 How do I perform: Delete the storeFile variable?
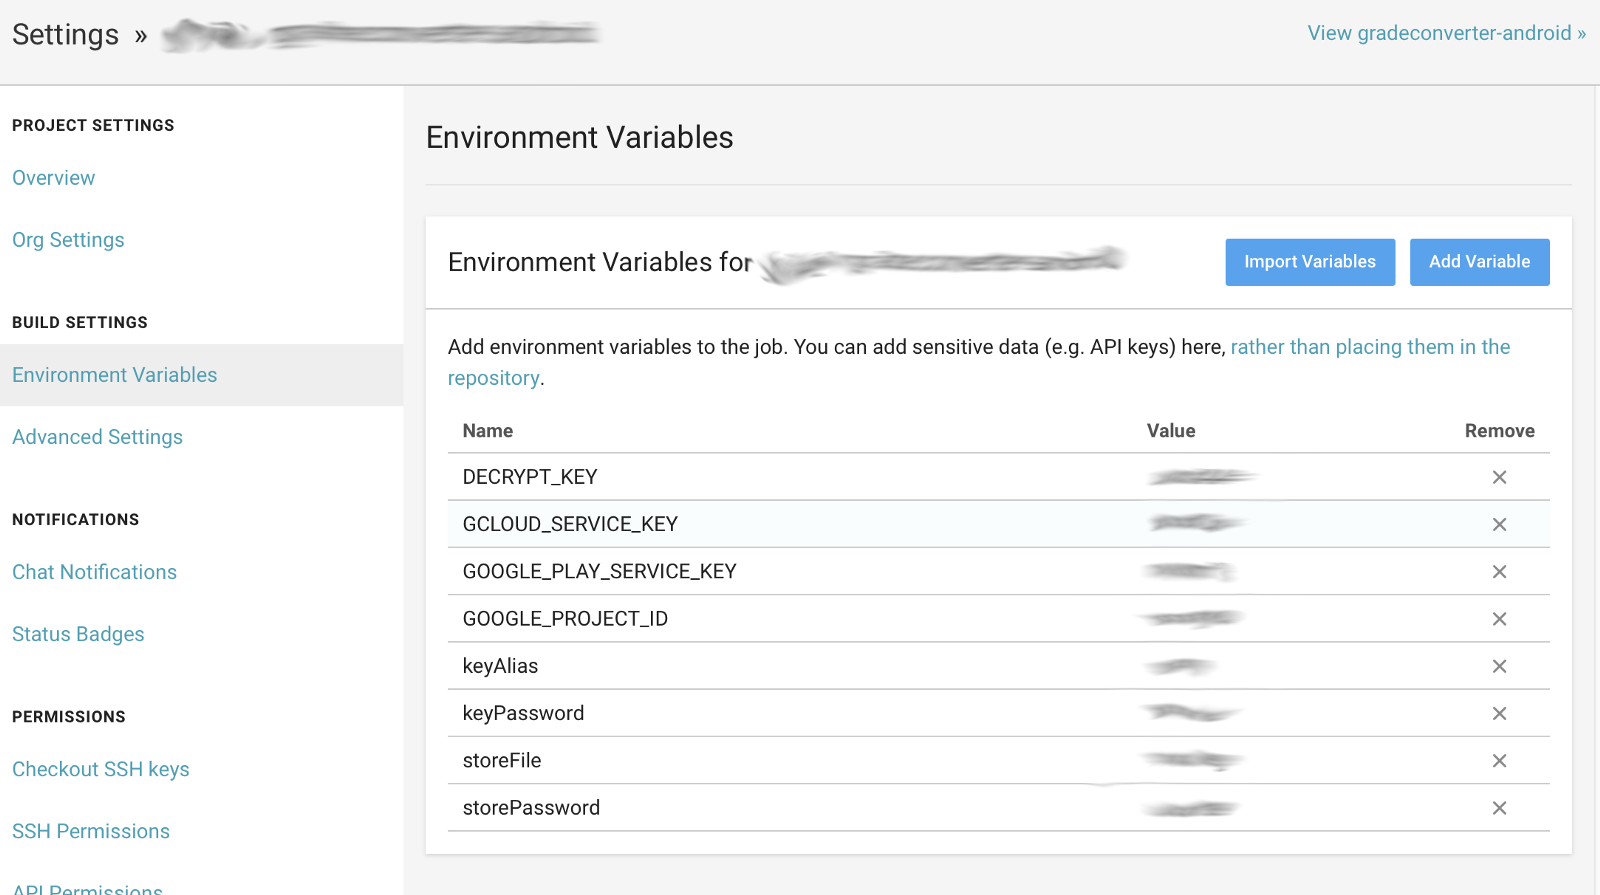[x=1499, y=761]
